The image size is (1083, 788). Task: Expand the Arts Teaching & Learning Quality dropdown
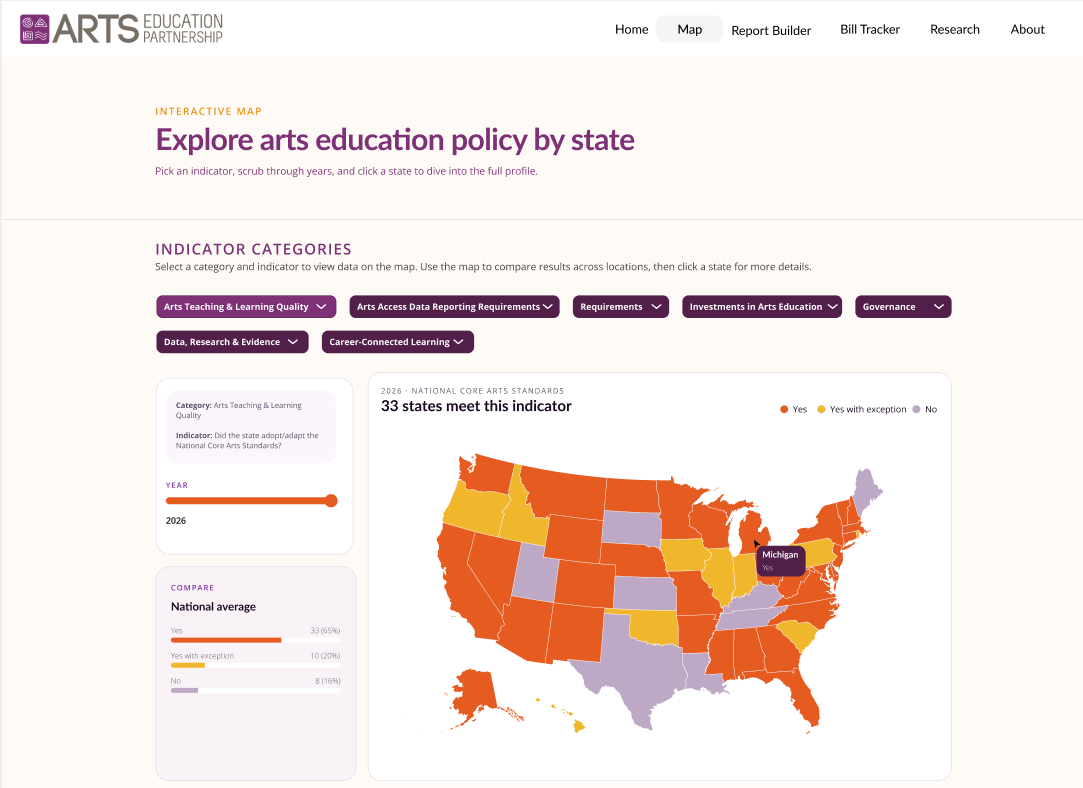(x=246, y=307)
